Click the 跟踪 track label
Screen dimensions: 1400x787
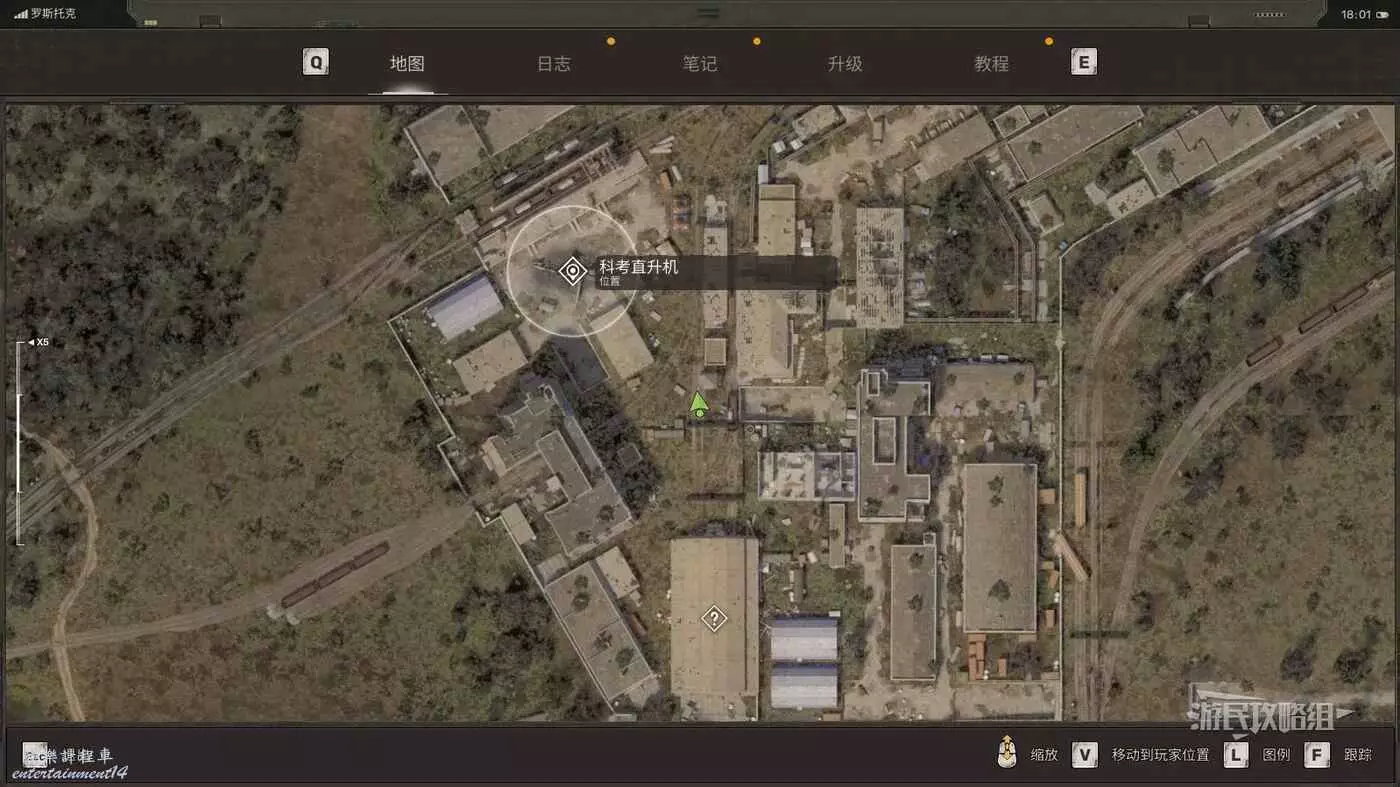coord(1358,755)
